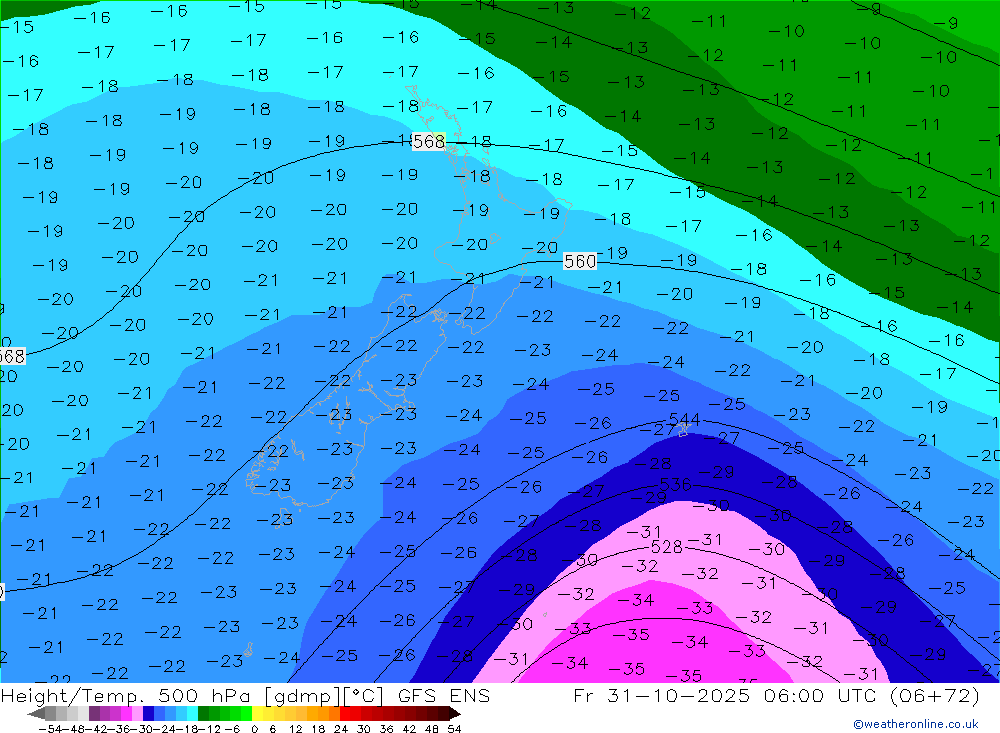Click the 536 height contour label
This screenshot has width=1000, height=733.
(675, 485)
